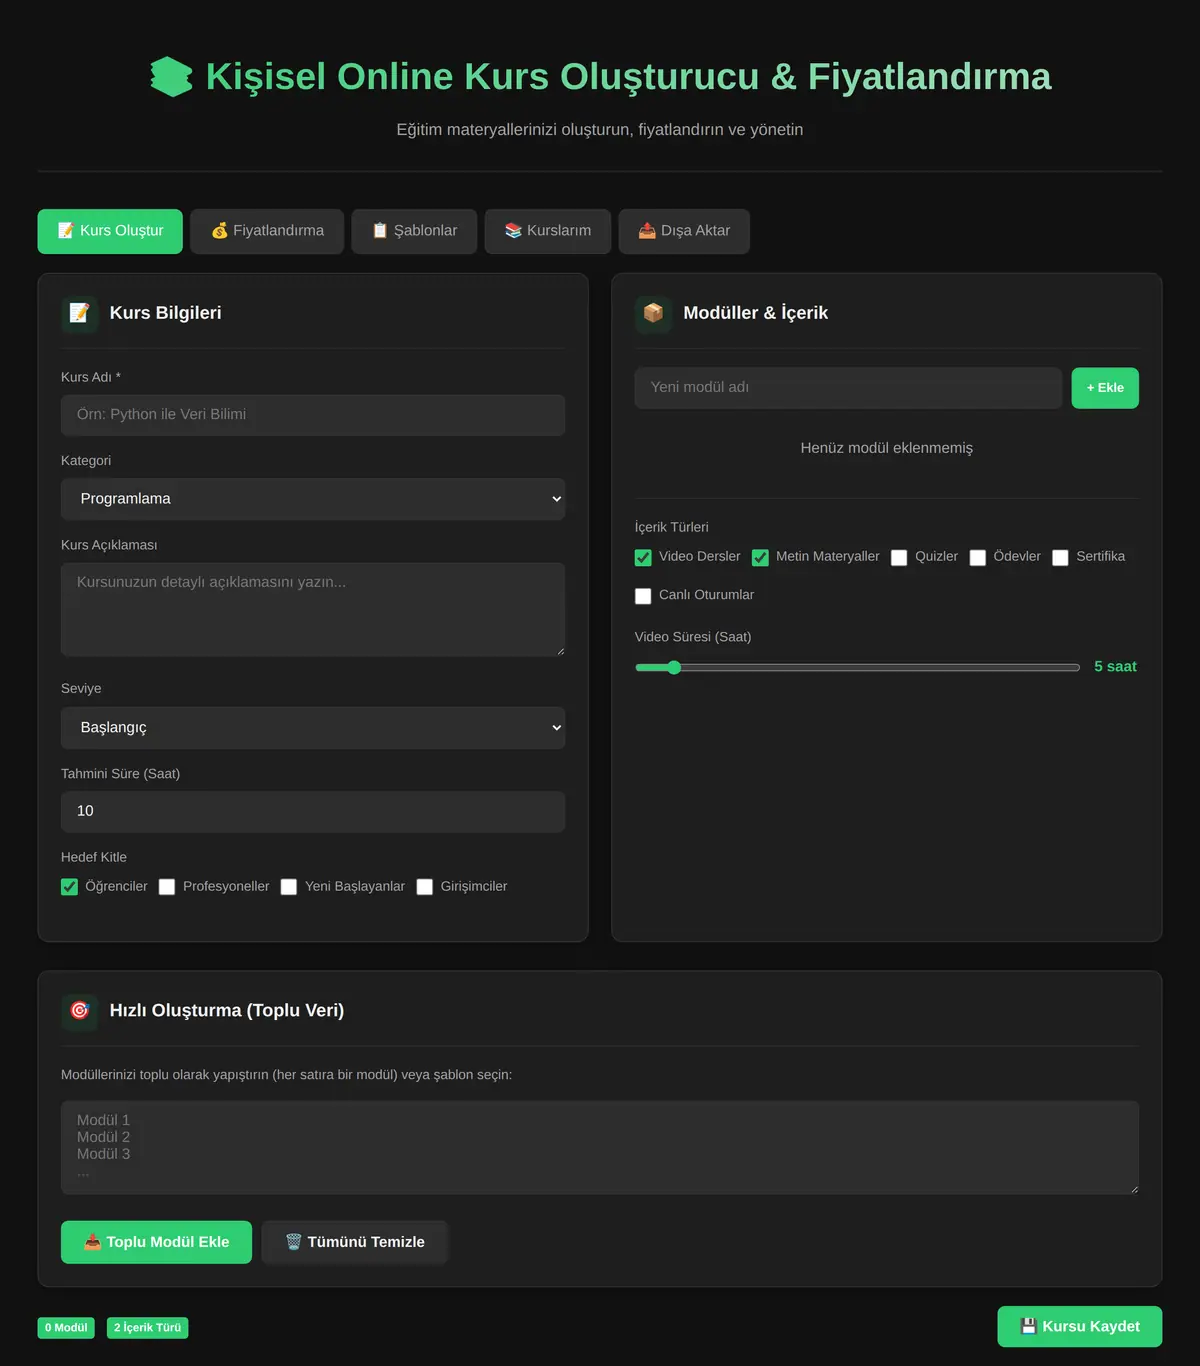1200x1366 pixels.
Task: Click the package icon beside Modüller & İçerik
Action: click(x=653, y=313)
